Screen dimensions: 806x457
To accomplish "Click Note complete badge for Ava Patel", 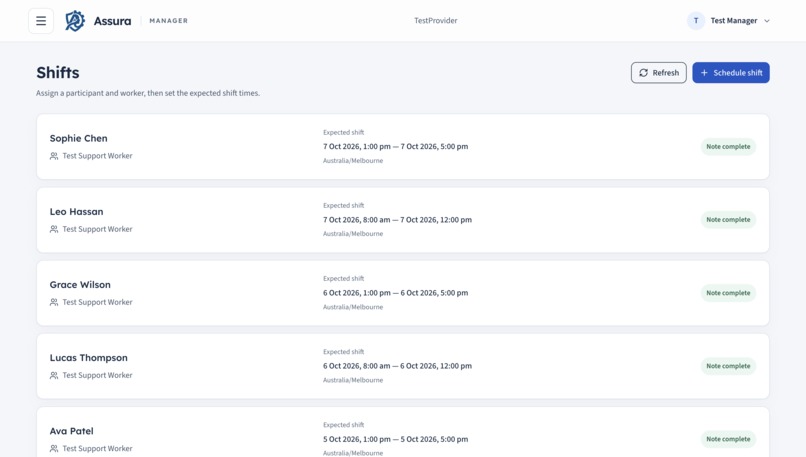I will (728, 439).
